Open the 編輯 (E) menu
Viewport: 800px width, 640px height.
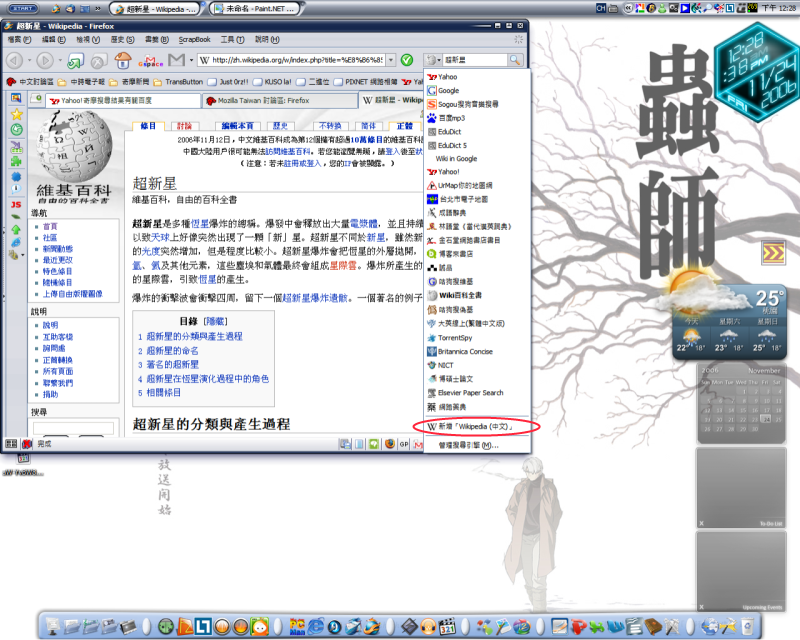pyautogui.click(x=54, y=39)
